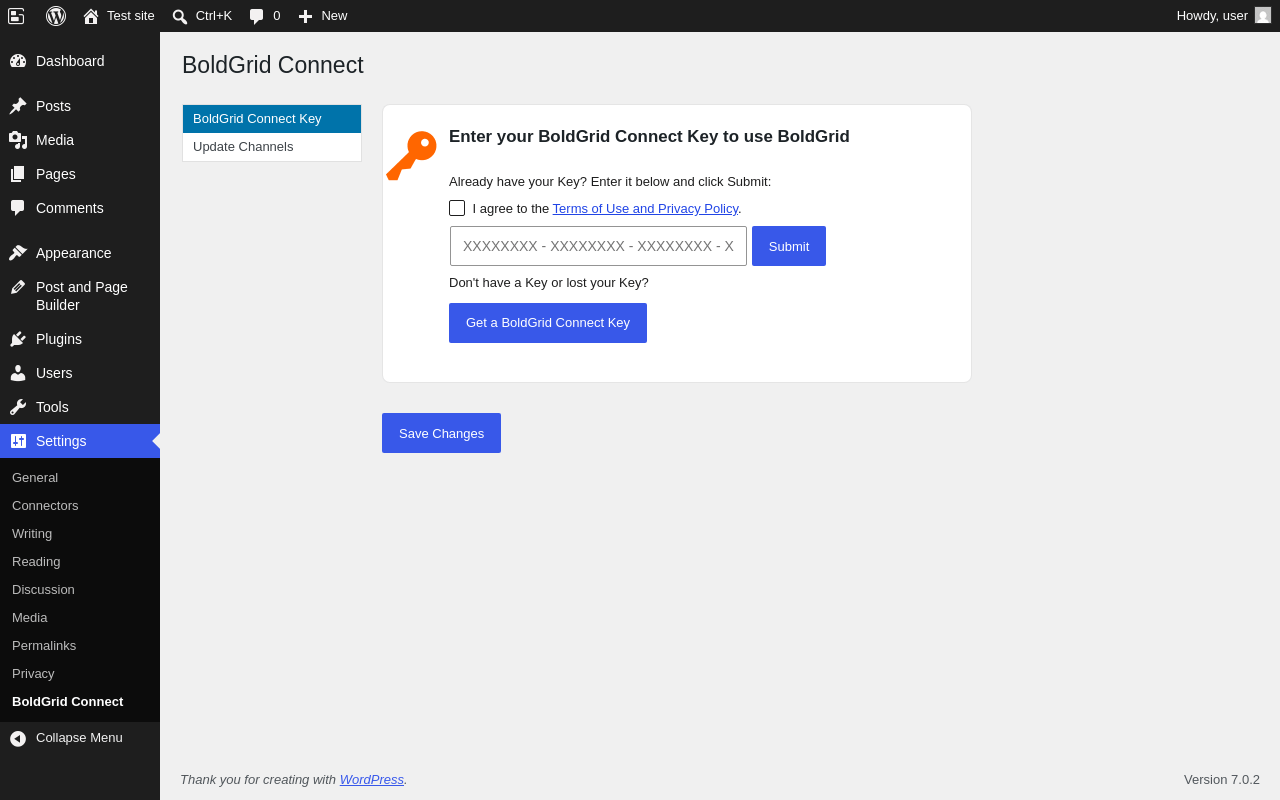Viewport: 1280px width, 800px height.
Task: Click the Appearance paintbrush icon
Action: (x=18, y=253)
